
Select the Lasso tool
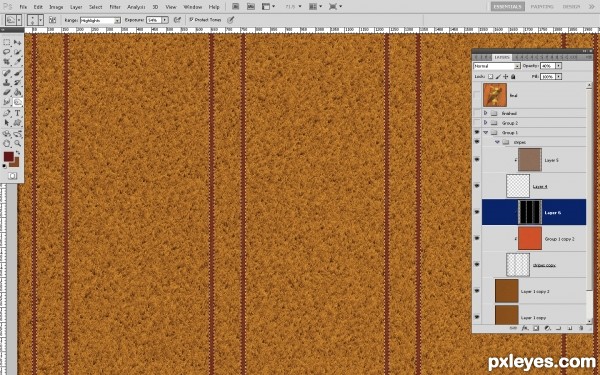tap(7, 52)
